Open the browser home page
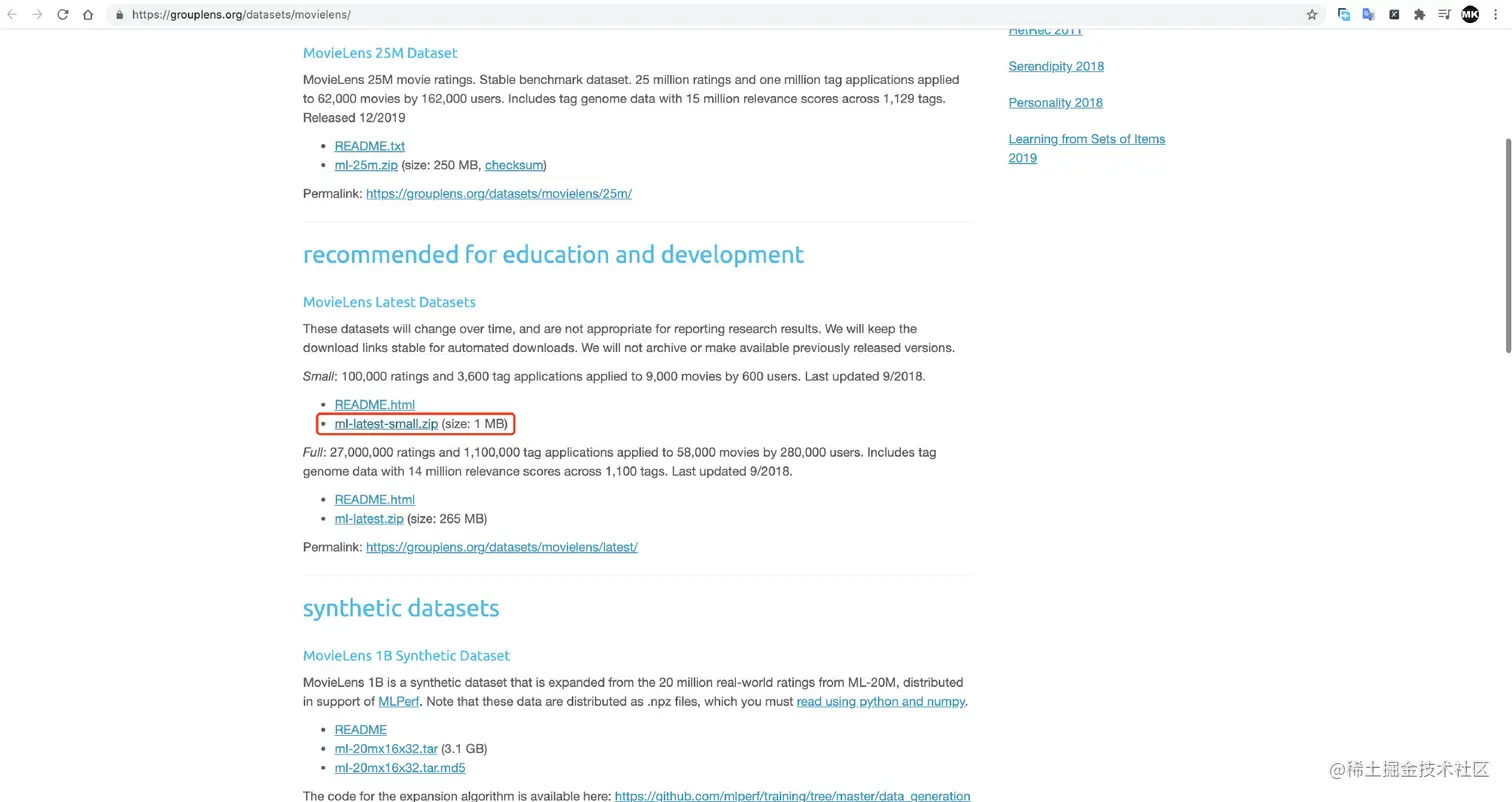The height and width of the screenshot is (802, 1512). [x=88, y=15]
